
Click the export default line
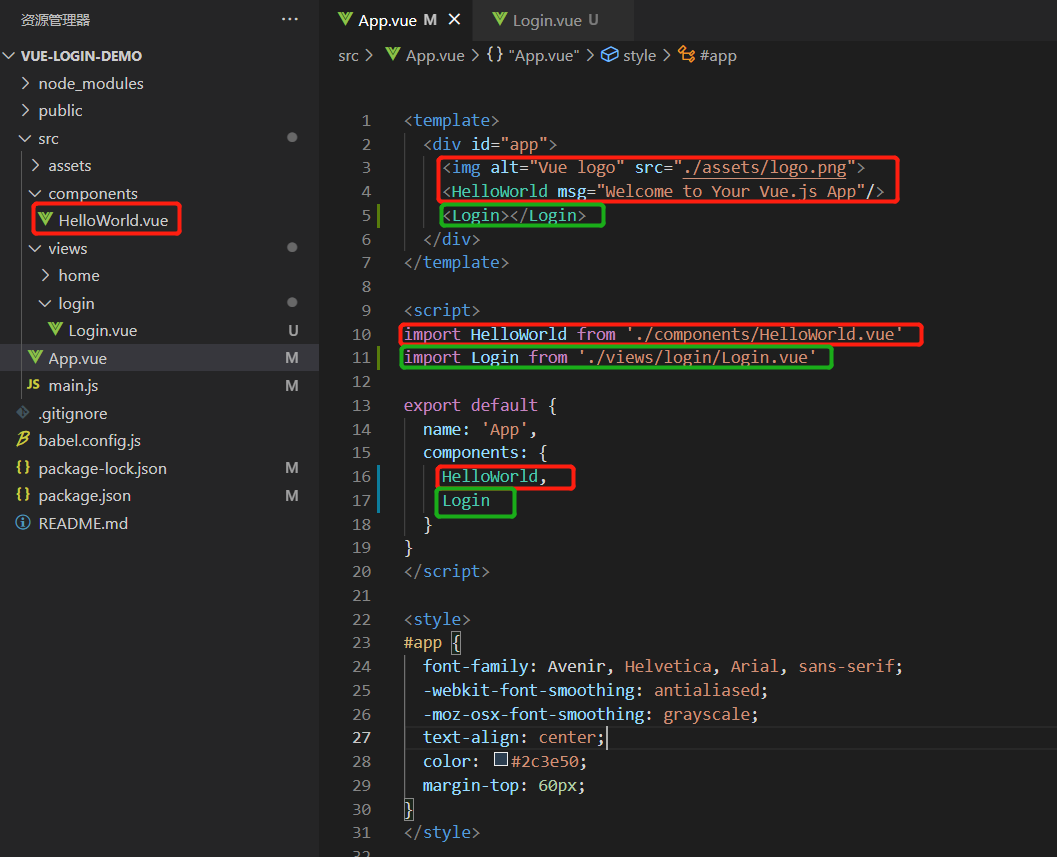480,406
